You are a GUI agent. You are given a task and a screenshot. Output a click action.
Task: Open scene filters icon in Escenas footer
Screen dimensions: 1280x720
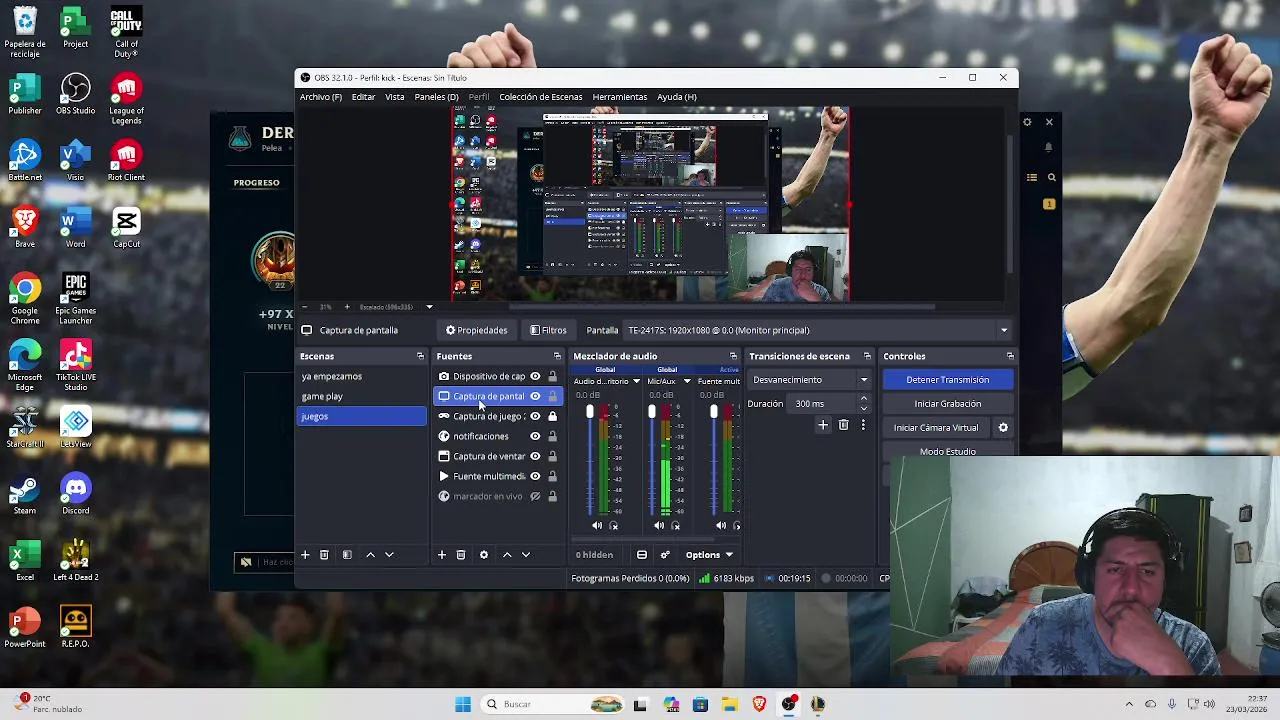347,555
